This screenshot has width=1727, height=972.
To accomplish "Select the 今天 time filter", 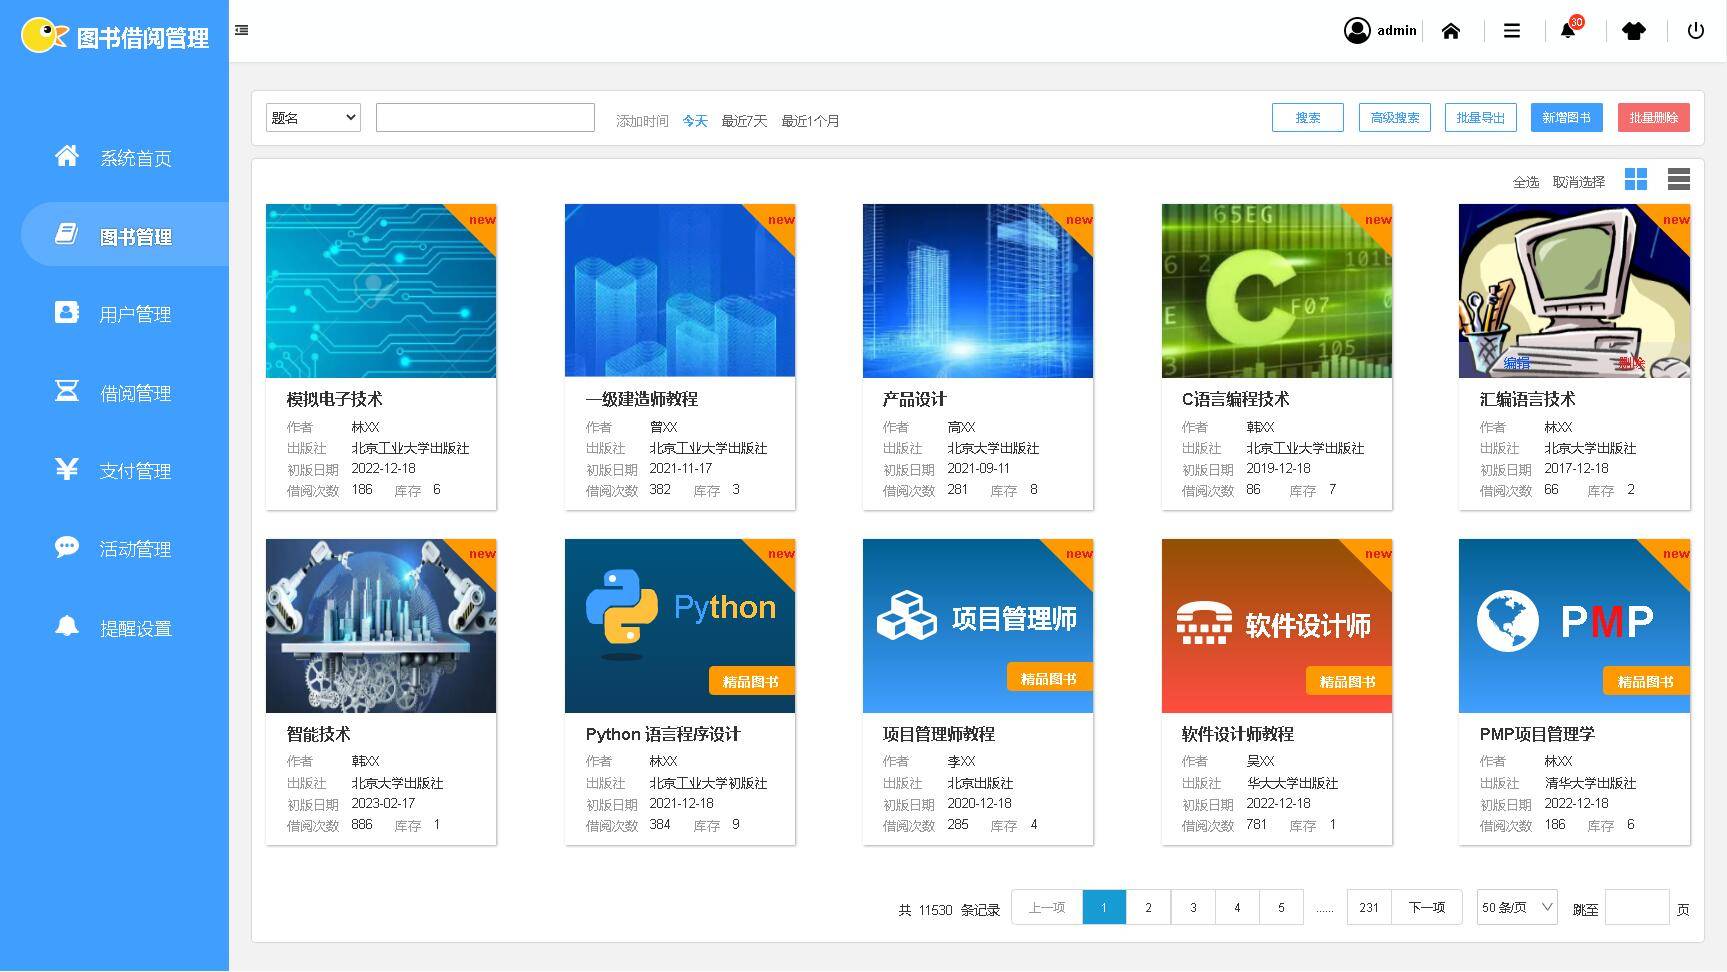I will pos(695,121).
